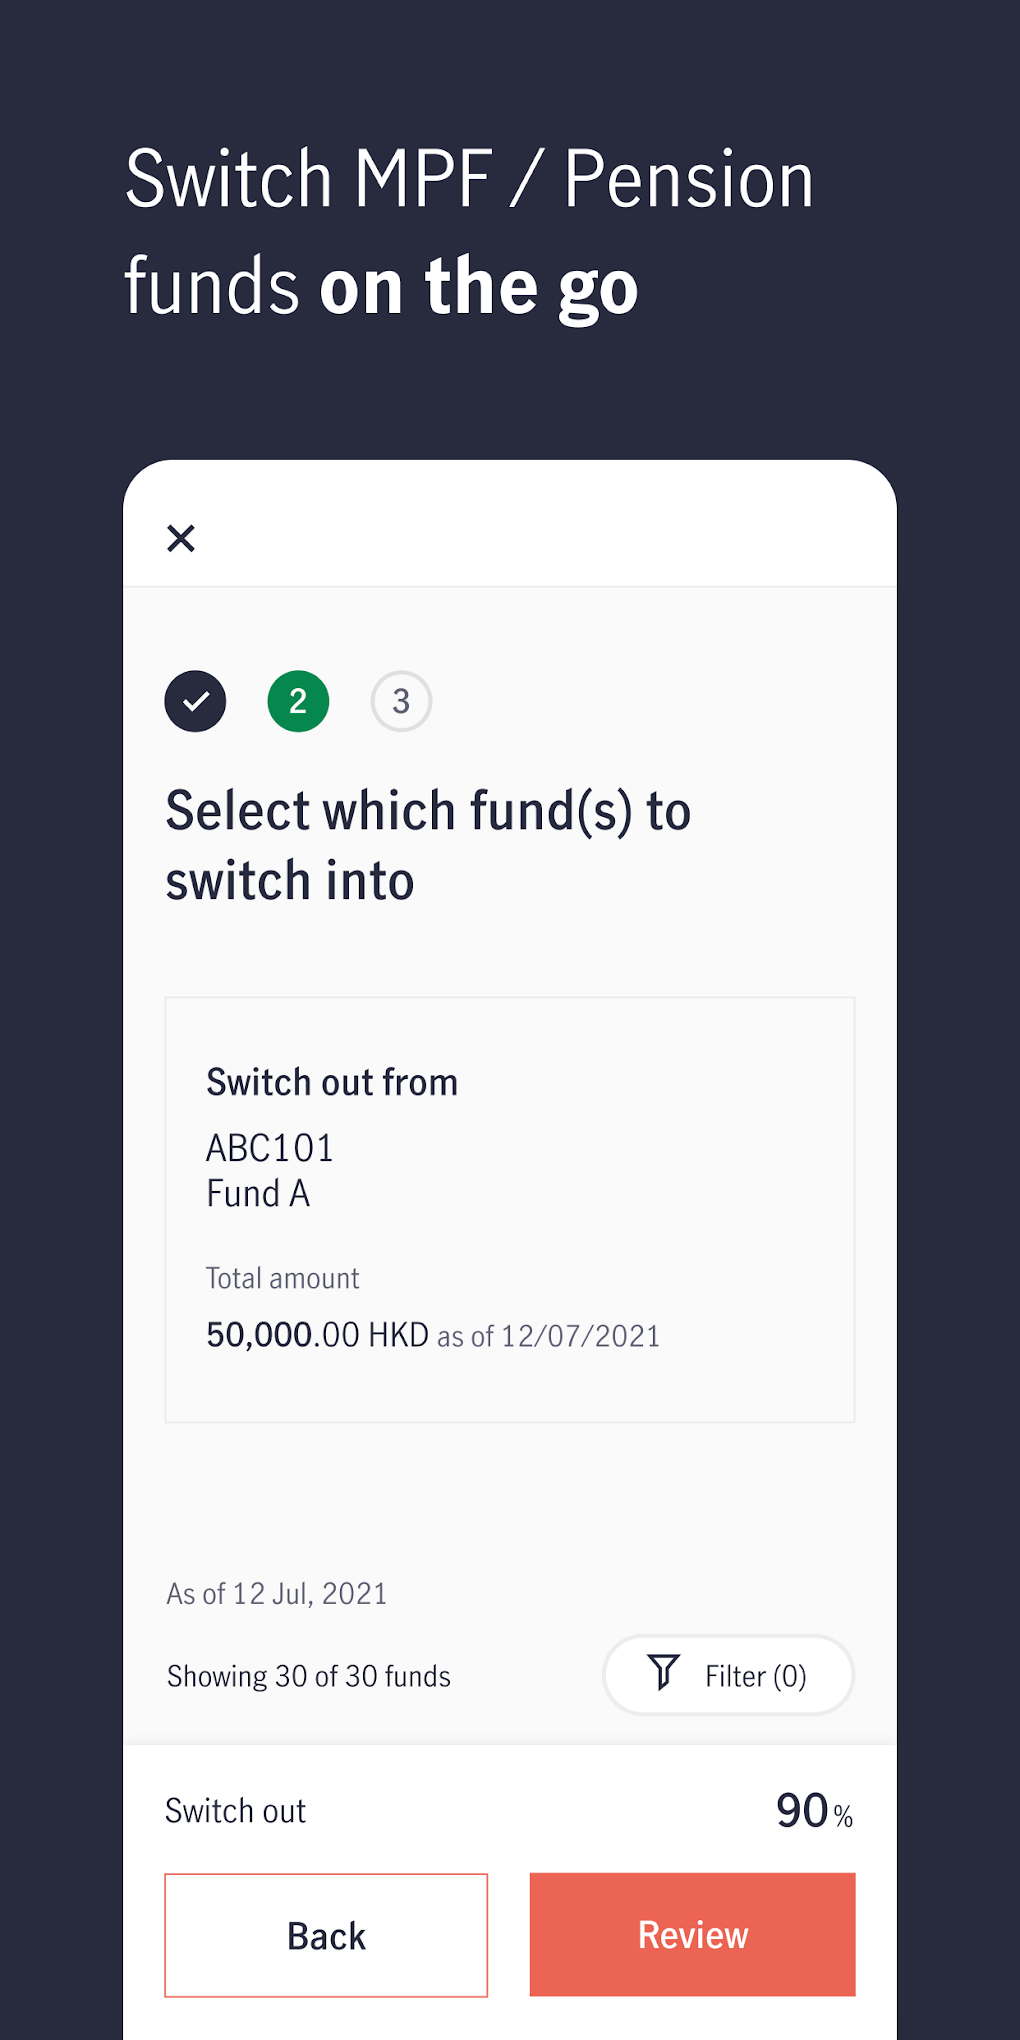Viewport: 1020px width, 2040px height.
Task: Select the green step 2 indicator
Action: pyautogui.click(x=298, y=701)
